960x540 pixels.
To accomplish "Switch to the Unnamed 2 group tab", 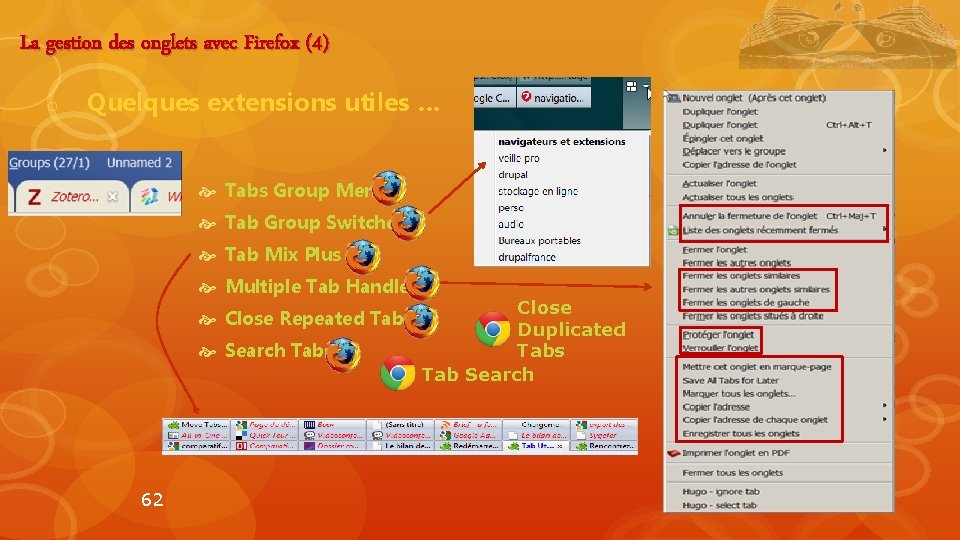I will click(140, 163).
